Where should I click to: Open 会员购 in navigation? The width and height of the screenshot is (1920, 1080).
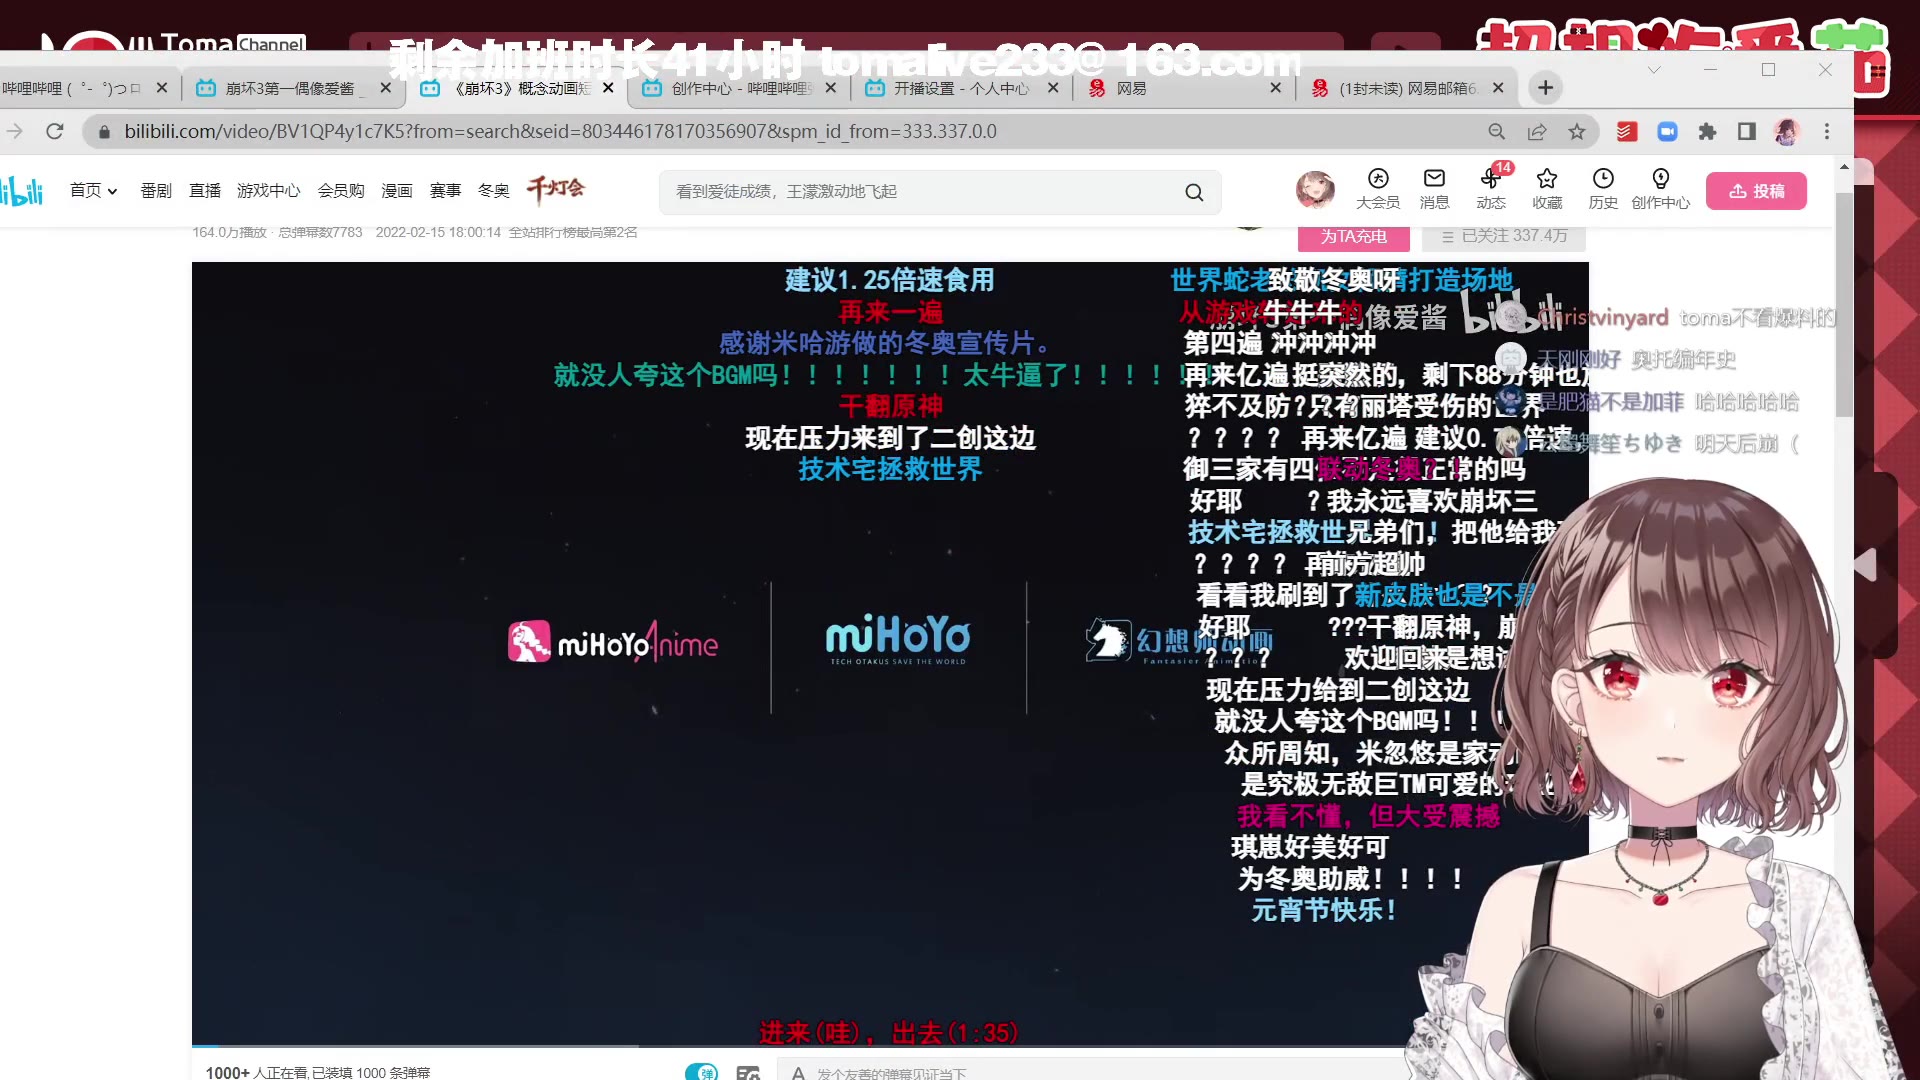341,190
